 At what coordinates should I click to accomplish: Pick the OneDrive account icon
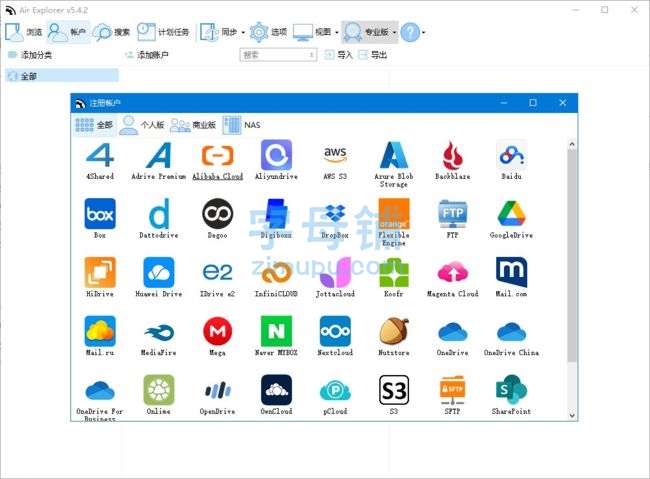coord(452,332)
